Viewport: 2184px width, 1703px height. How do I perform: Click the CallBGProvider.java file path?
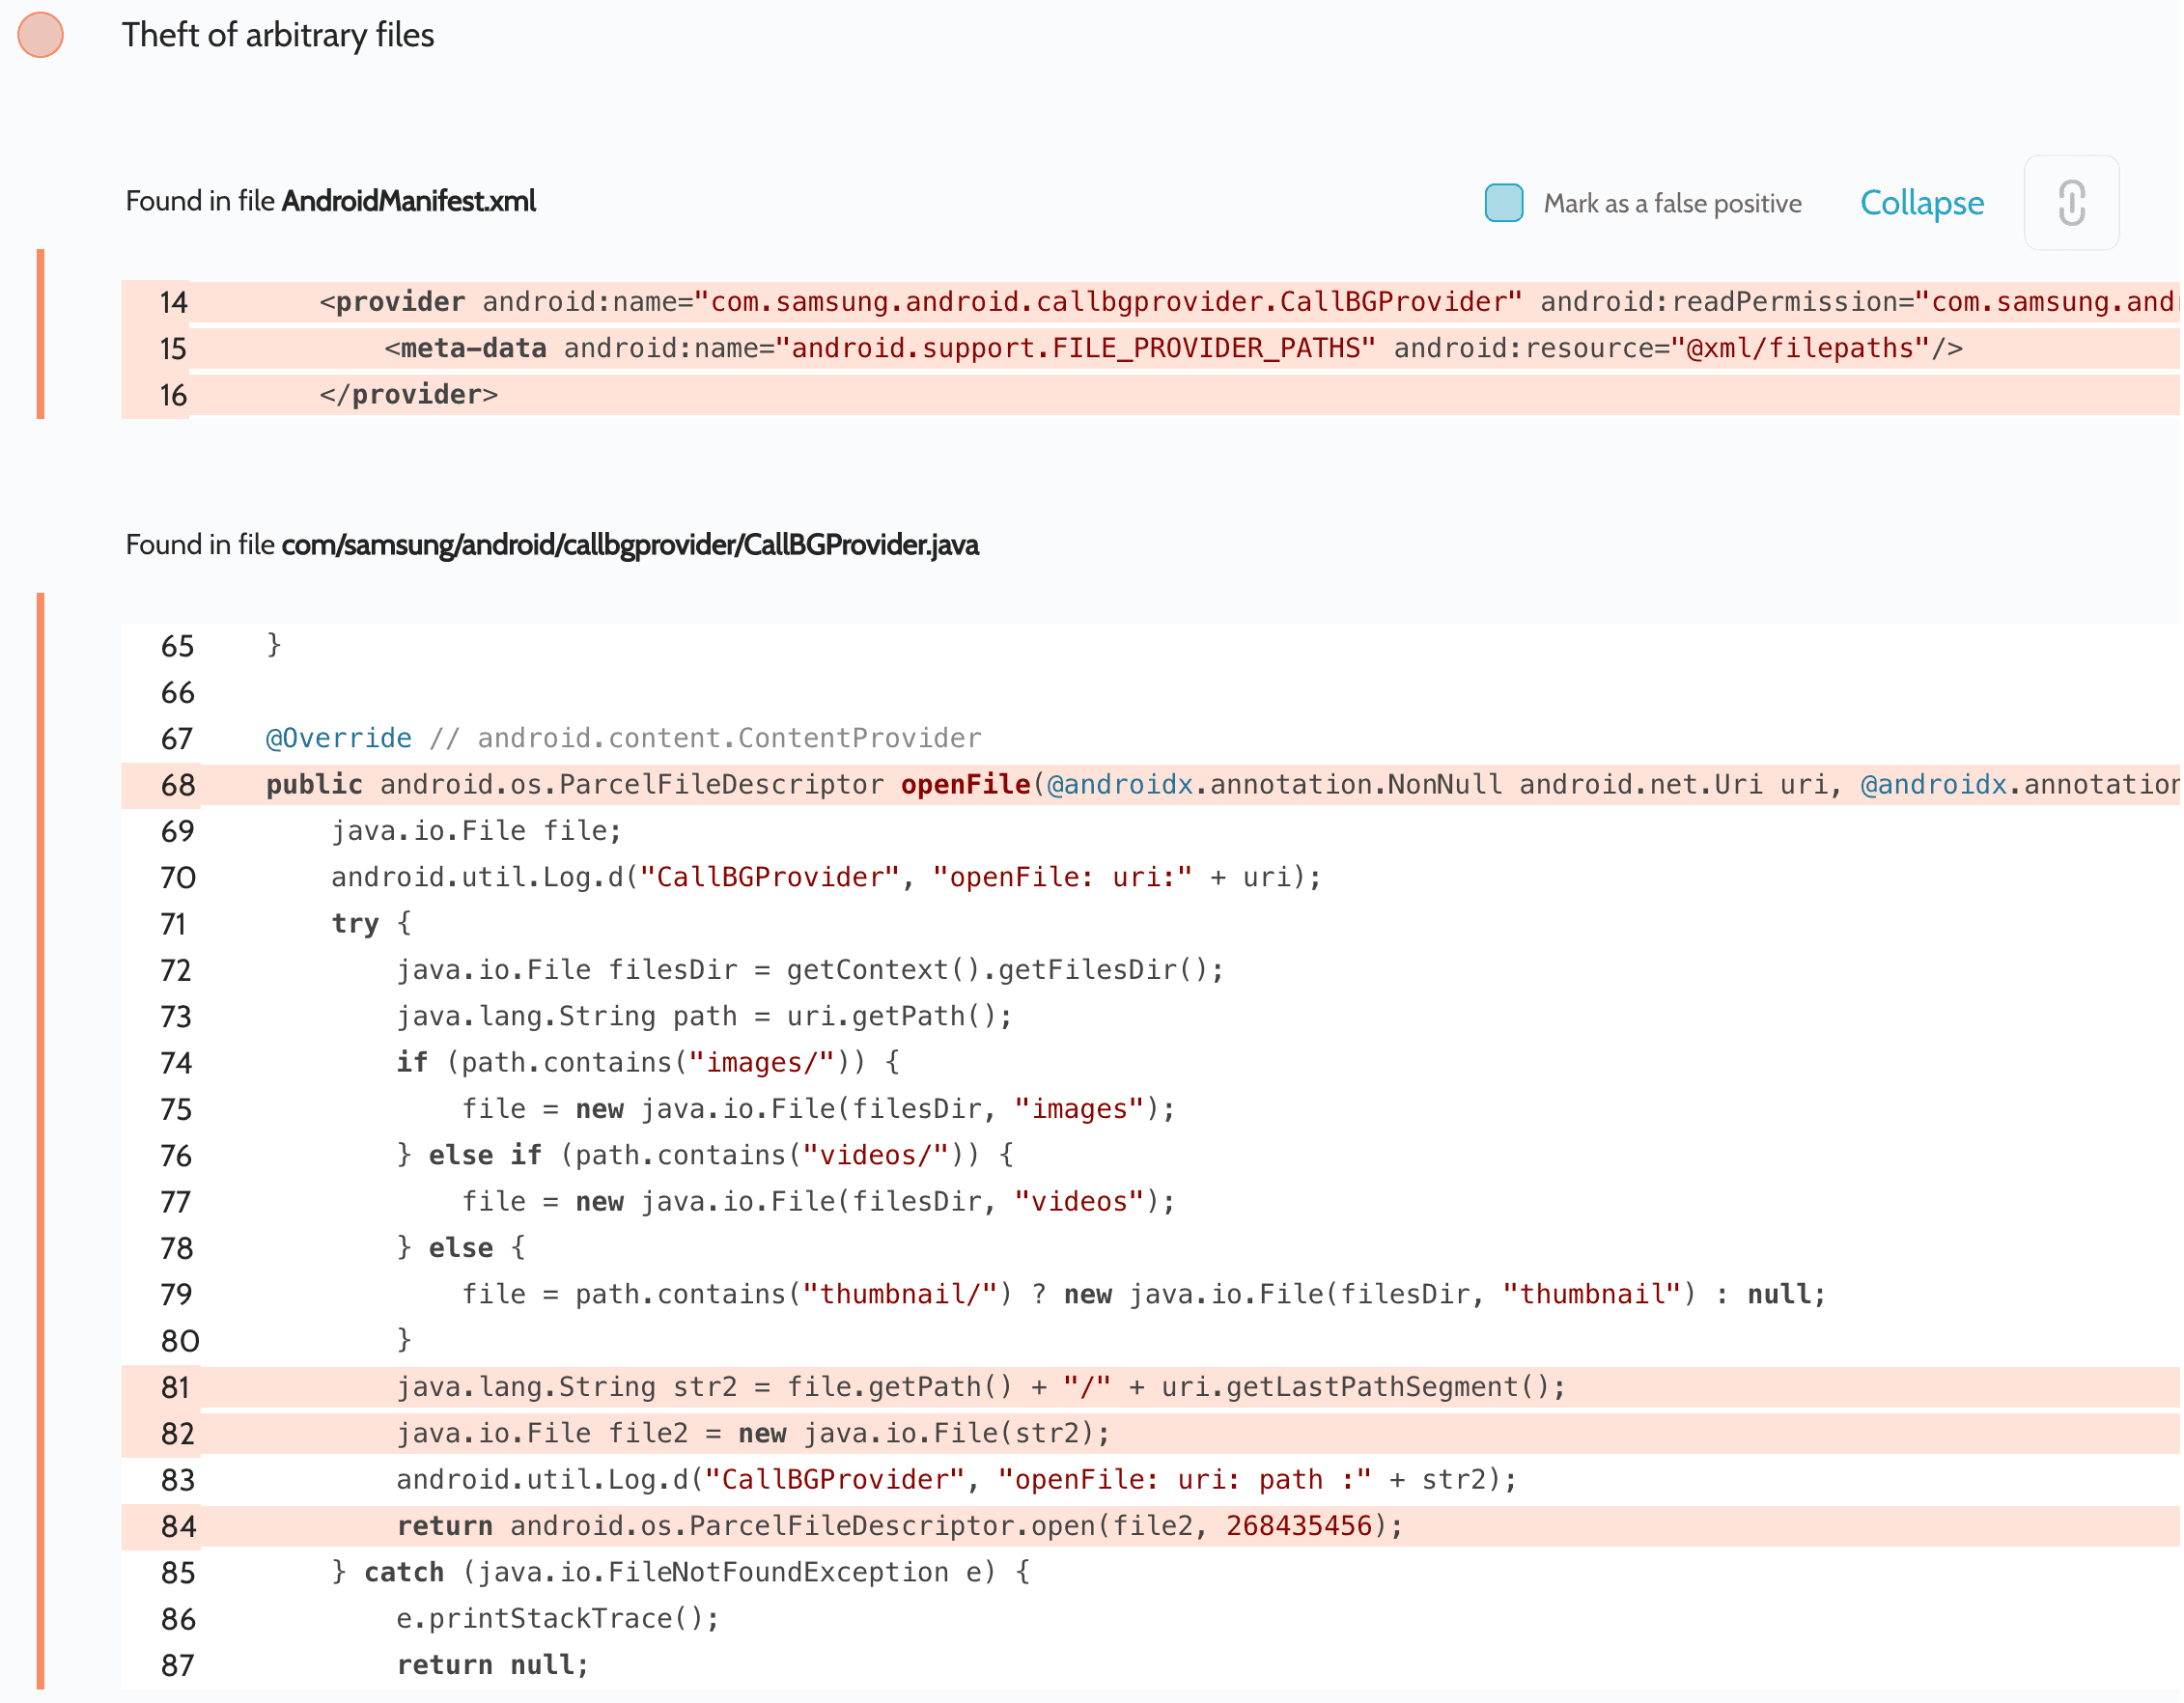click(630, 545)
